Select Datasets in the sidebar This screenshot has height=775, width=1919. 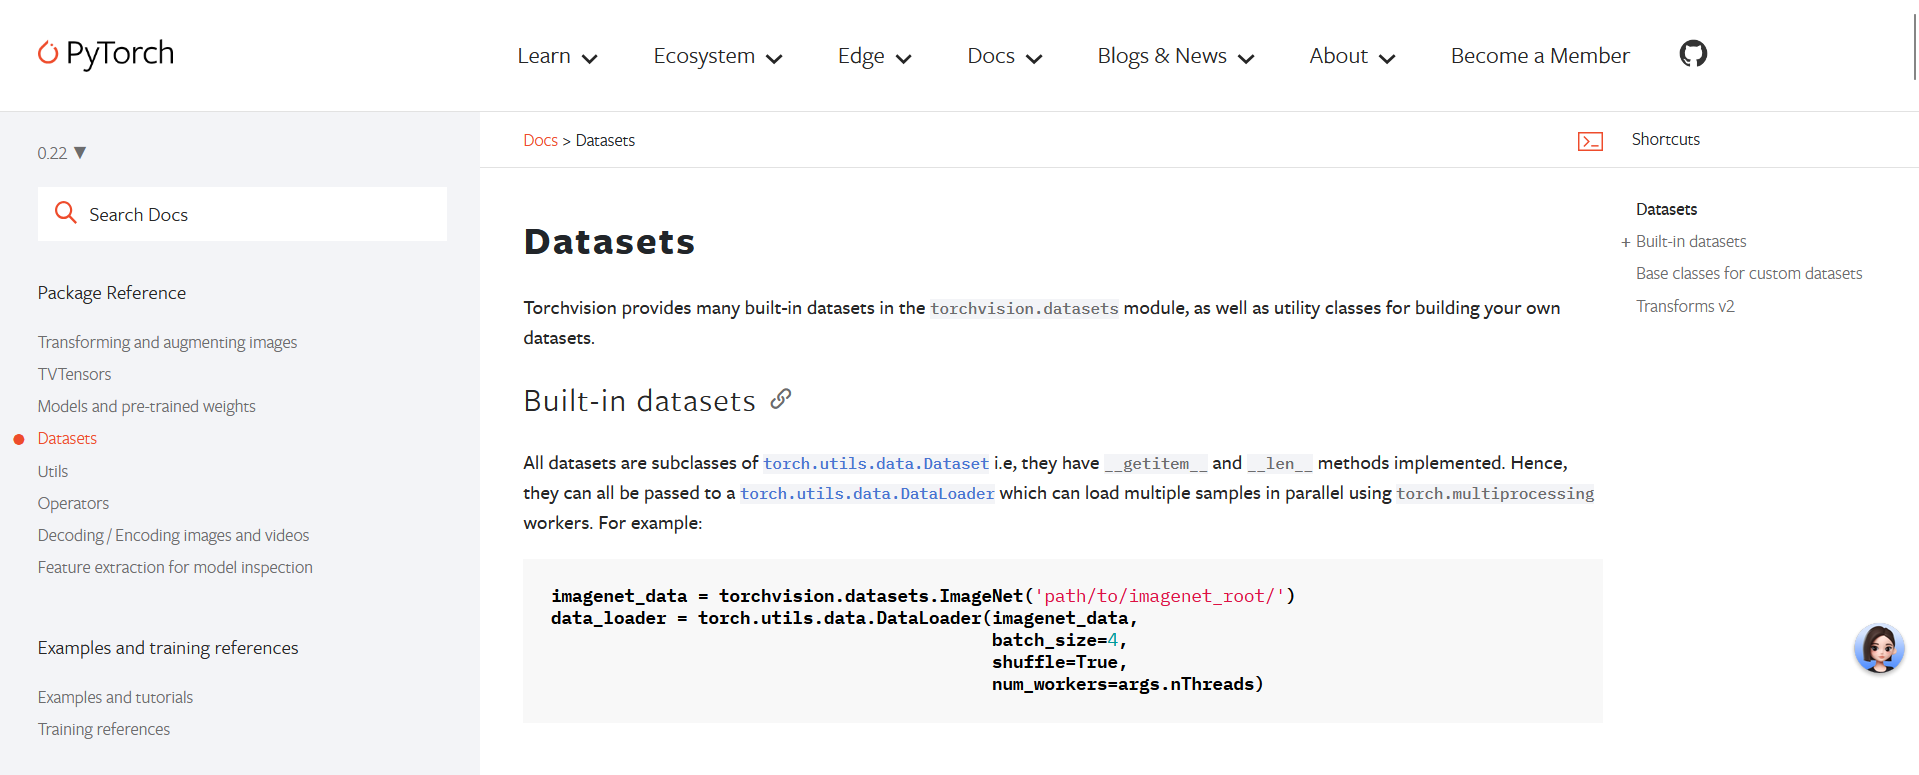tap(67, 438)
